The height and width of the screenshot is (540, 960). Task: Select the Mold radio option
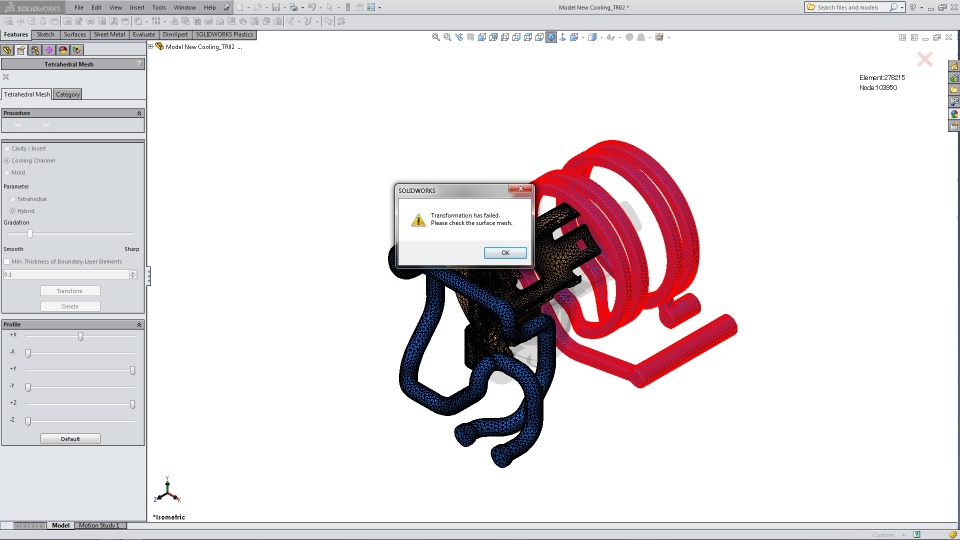coord(7,173)
